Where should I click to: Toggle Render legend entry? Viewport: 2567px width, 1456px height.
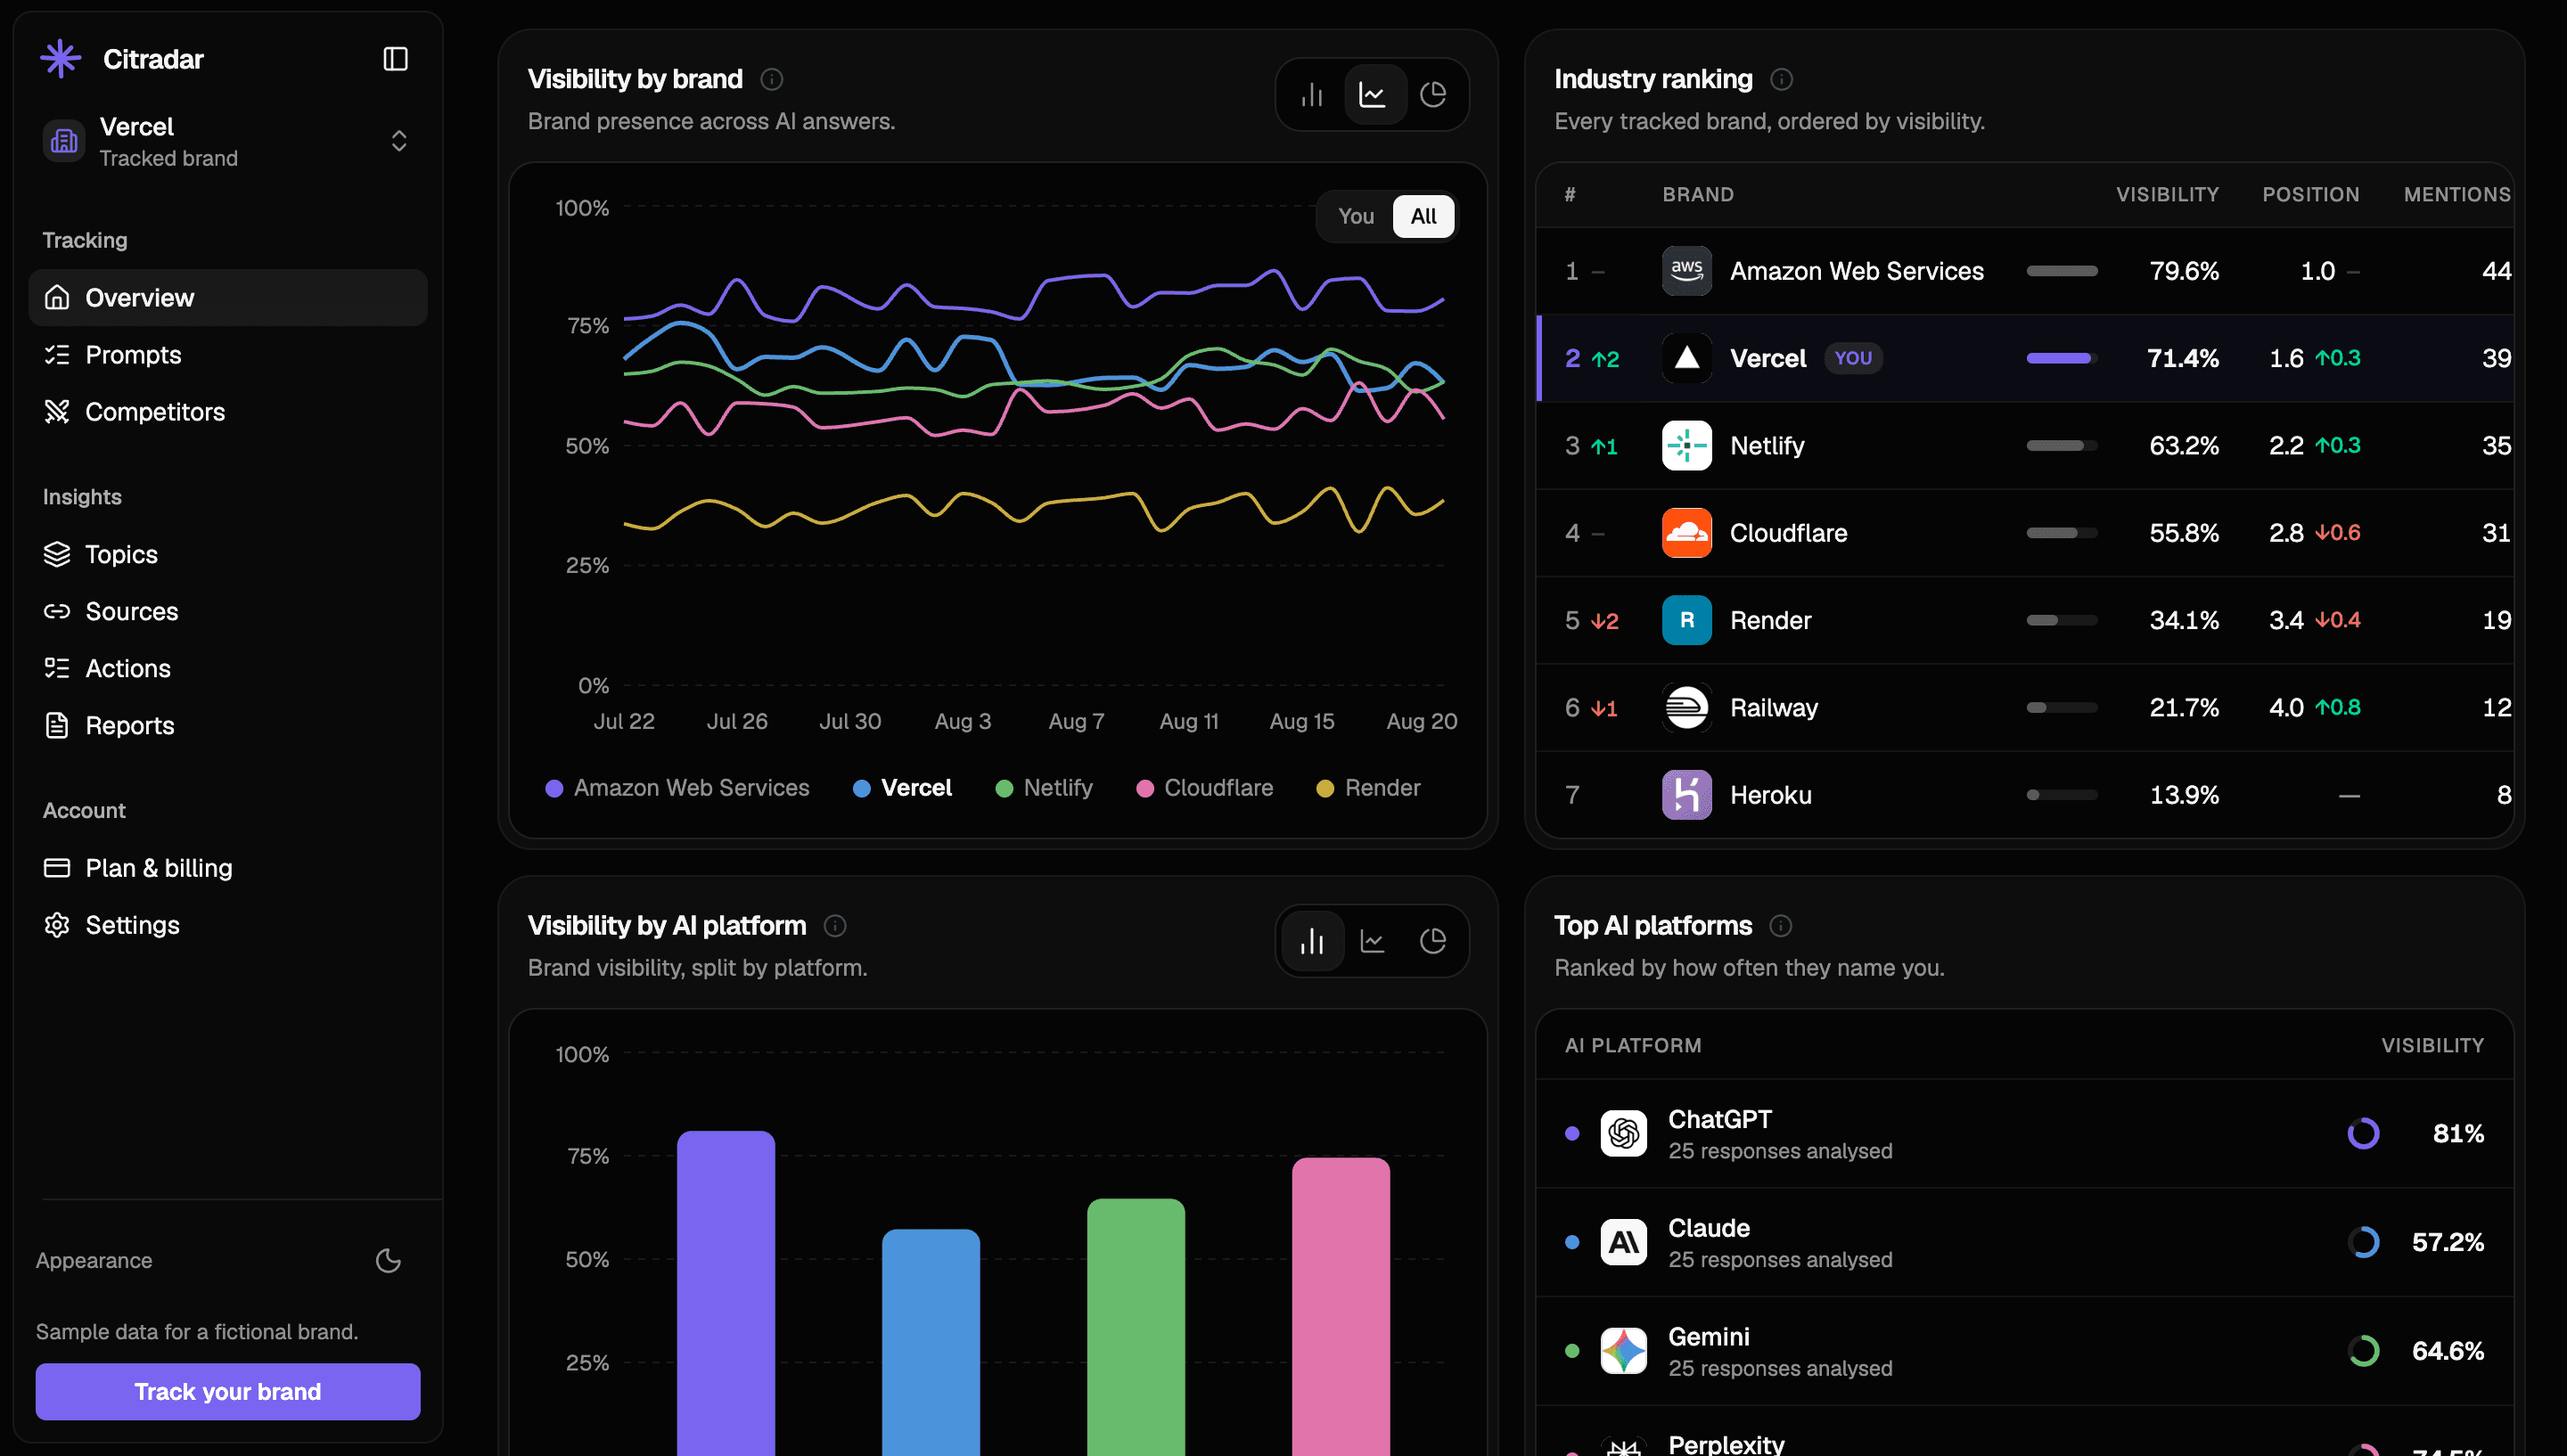(x=1368, y=788)
